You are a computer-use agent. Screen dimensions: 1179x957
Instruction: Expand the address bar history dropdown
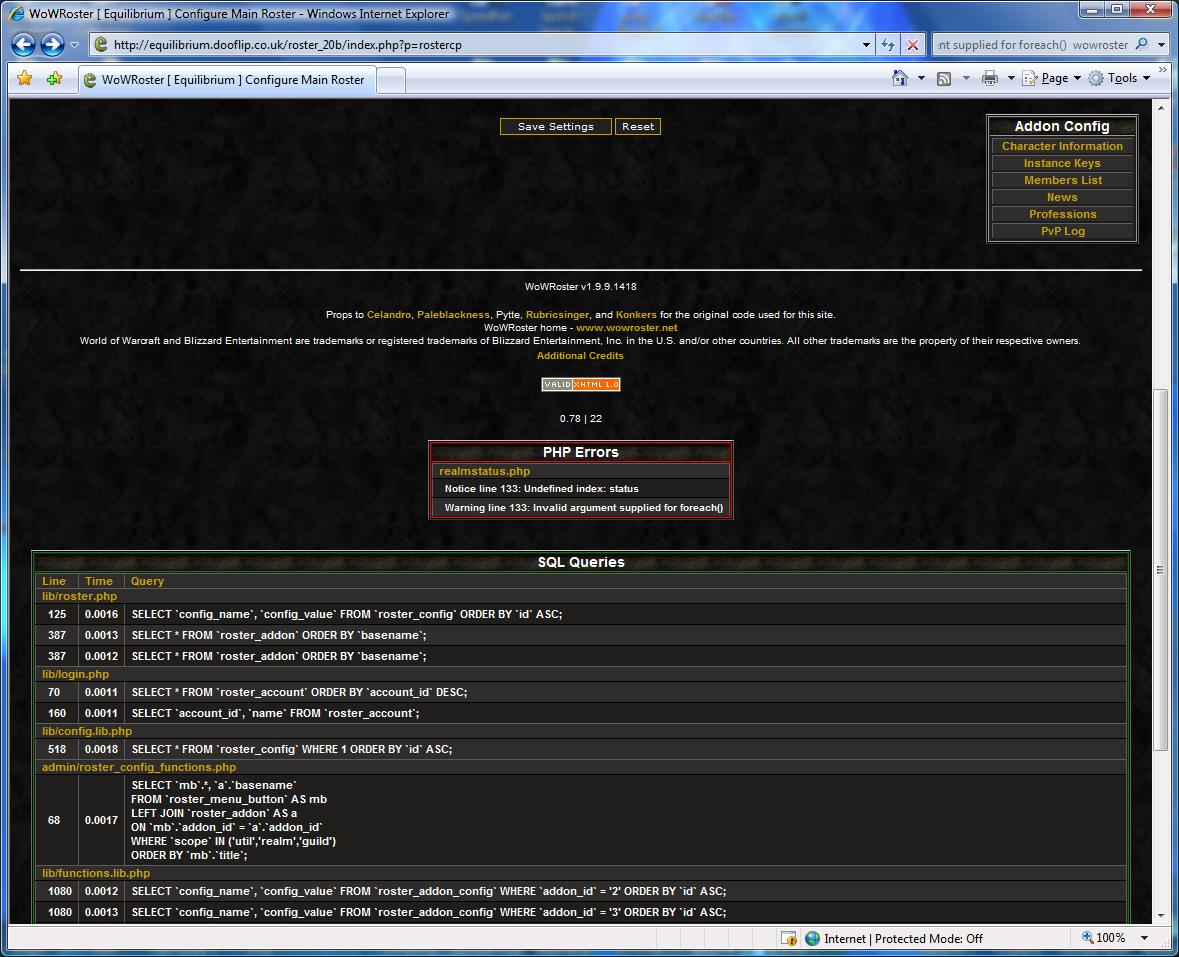click(866, 45)
